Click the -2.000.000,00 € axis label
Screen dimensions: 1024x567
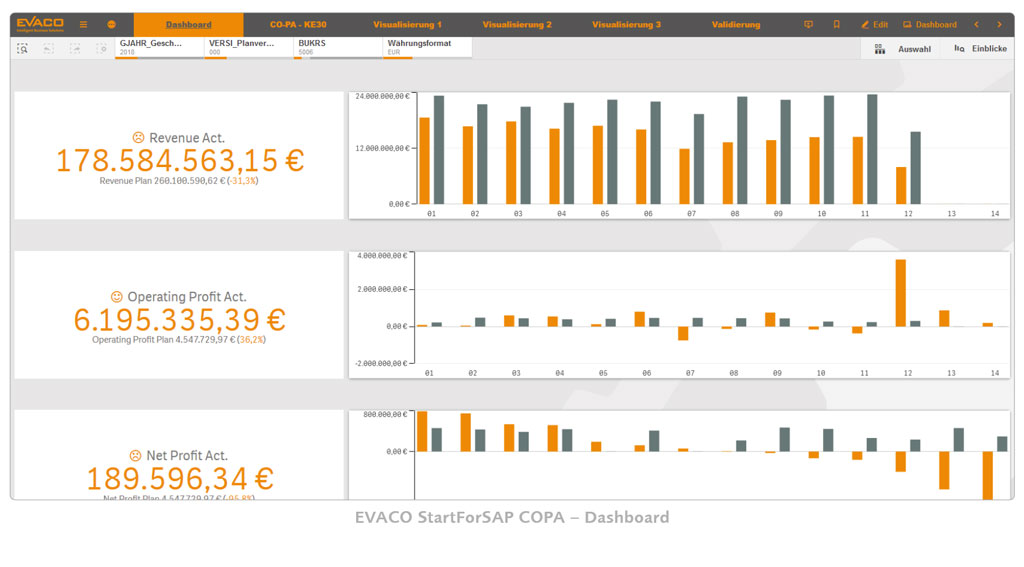pos(381,363)
